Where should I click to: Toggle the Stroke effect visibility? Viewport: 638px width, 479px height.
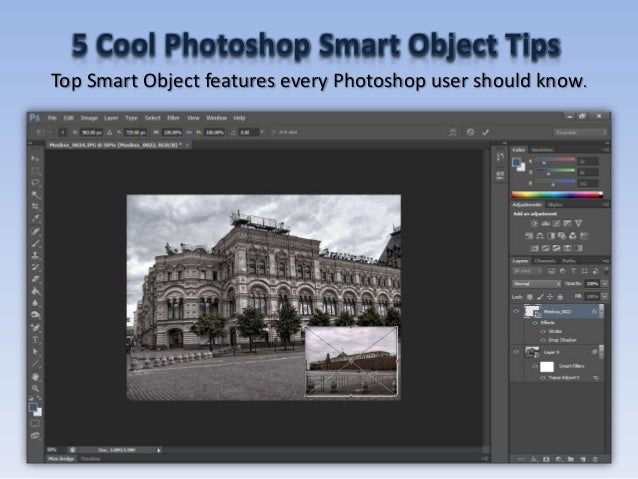[542, 331]
